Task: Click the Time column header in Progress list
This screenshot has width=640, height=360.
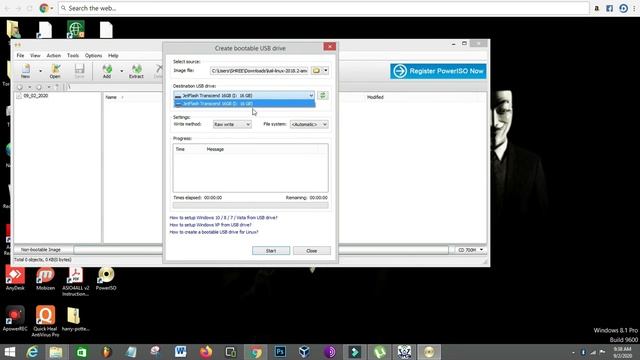Action: (x=180, y=149)
